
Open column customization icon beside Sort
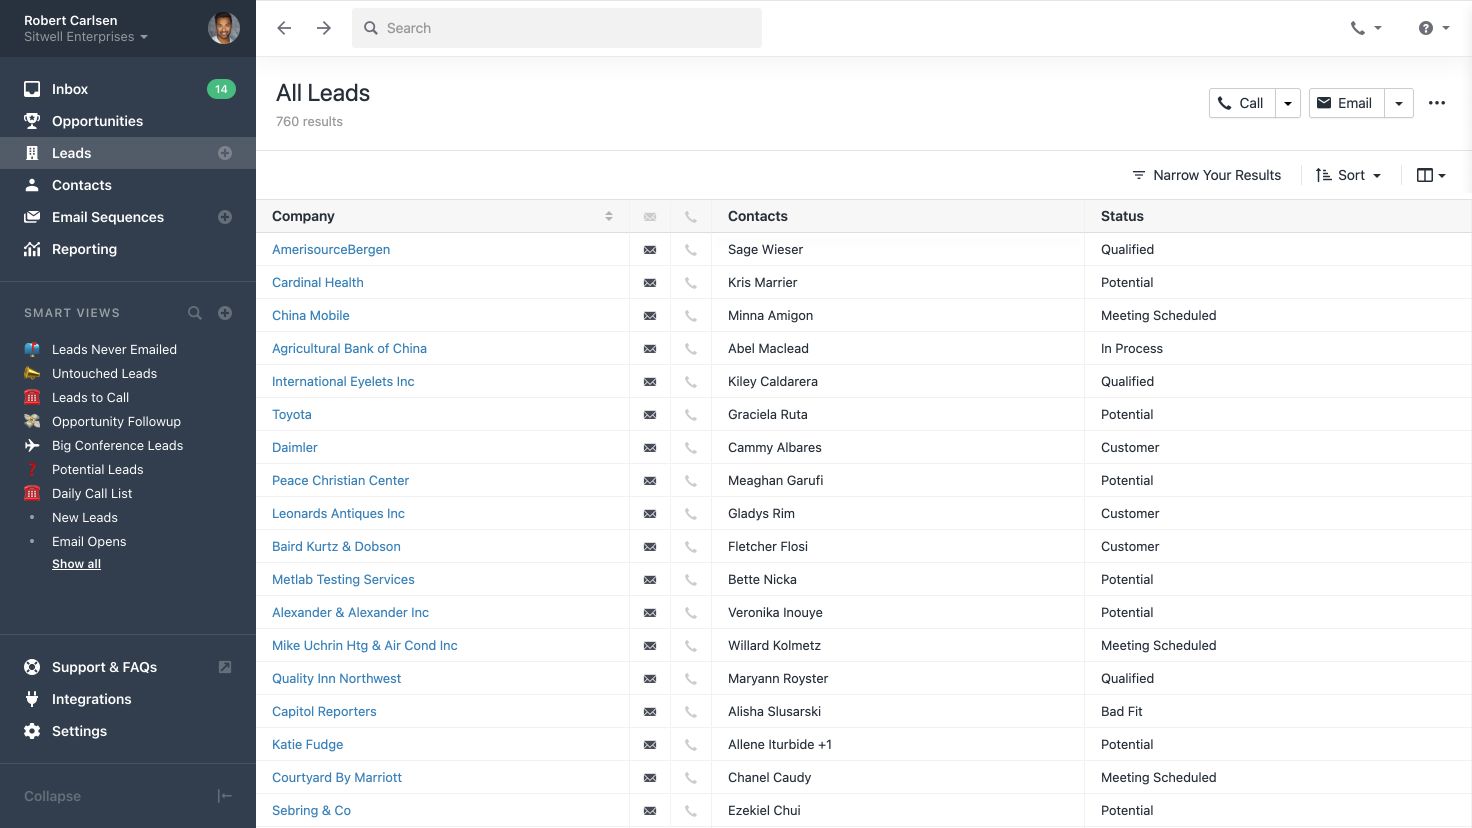point(1429,174)
